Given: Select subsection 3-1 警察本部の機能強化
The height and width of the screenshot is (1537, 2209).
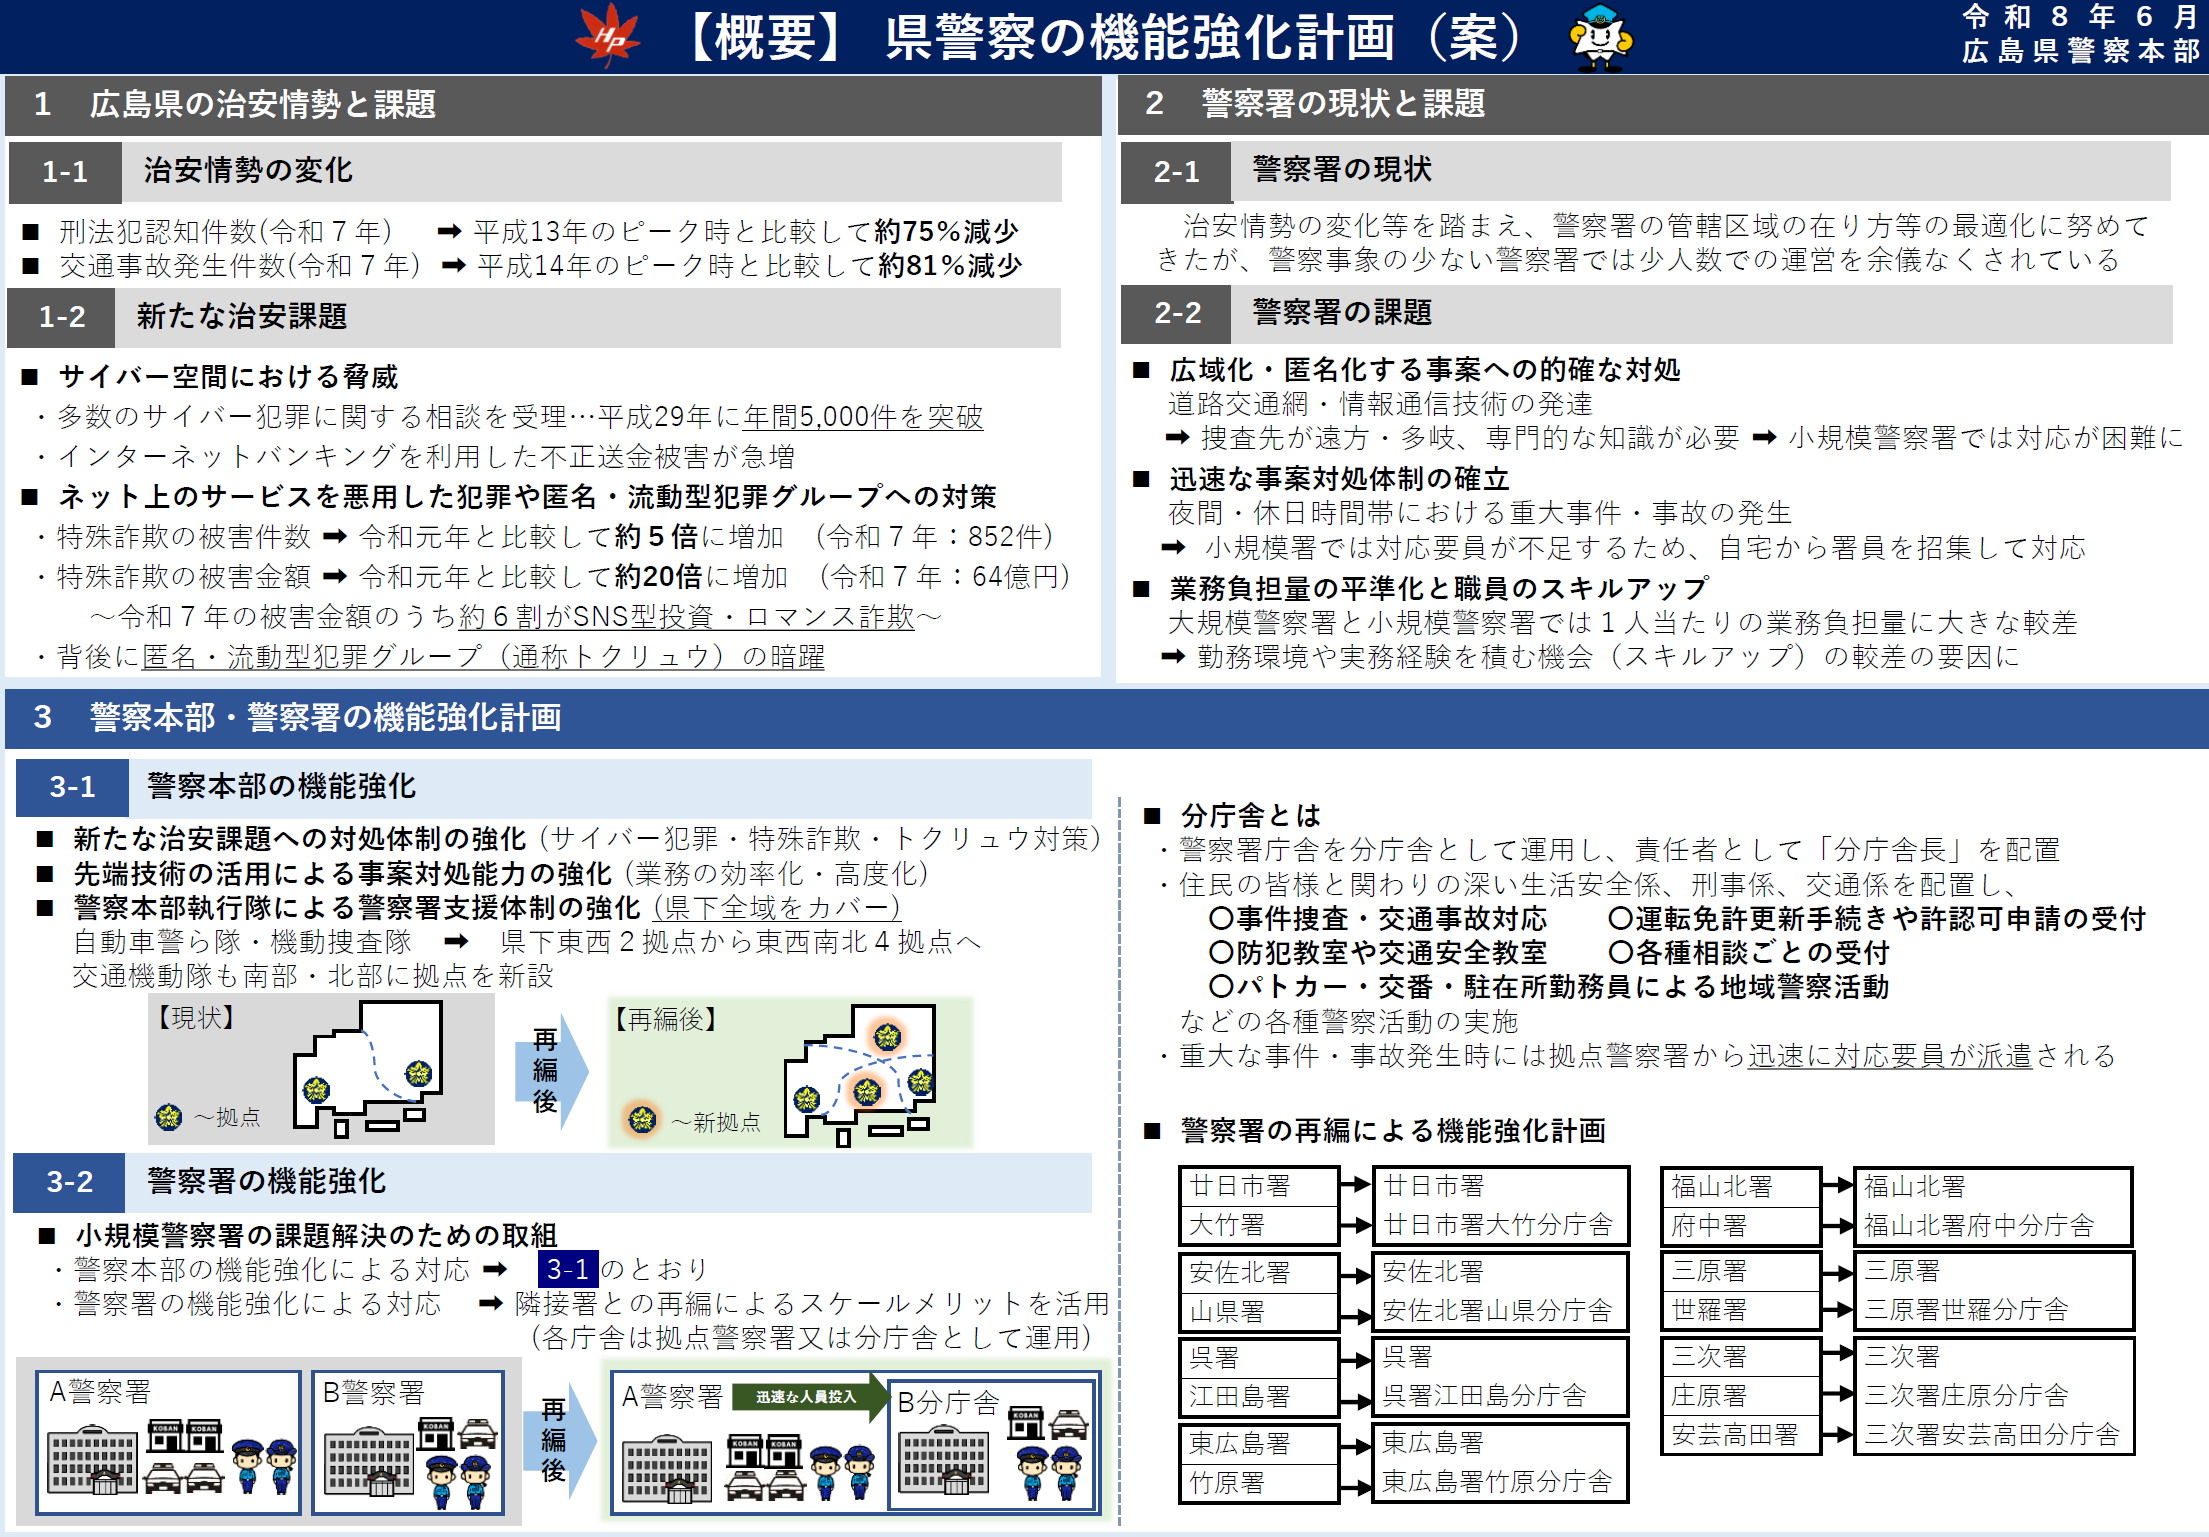Looking at the screenshot, I should (x=554, y=787).
